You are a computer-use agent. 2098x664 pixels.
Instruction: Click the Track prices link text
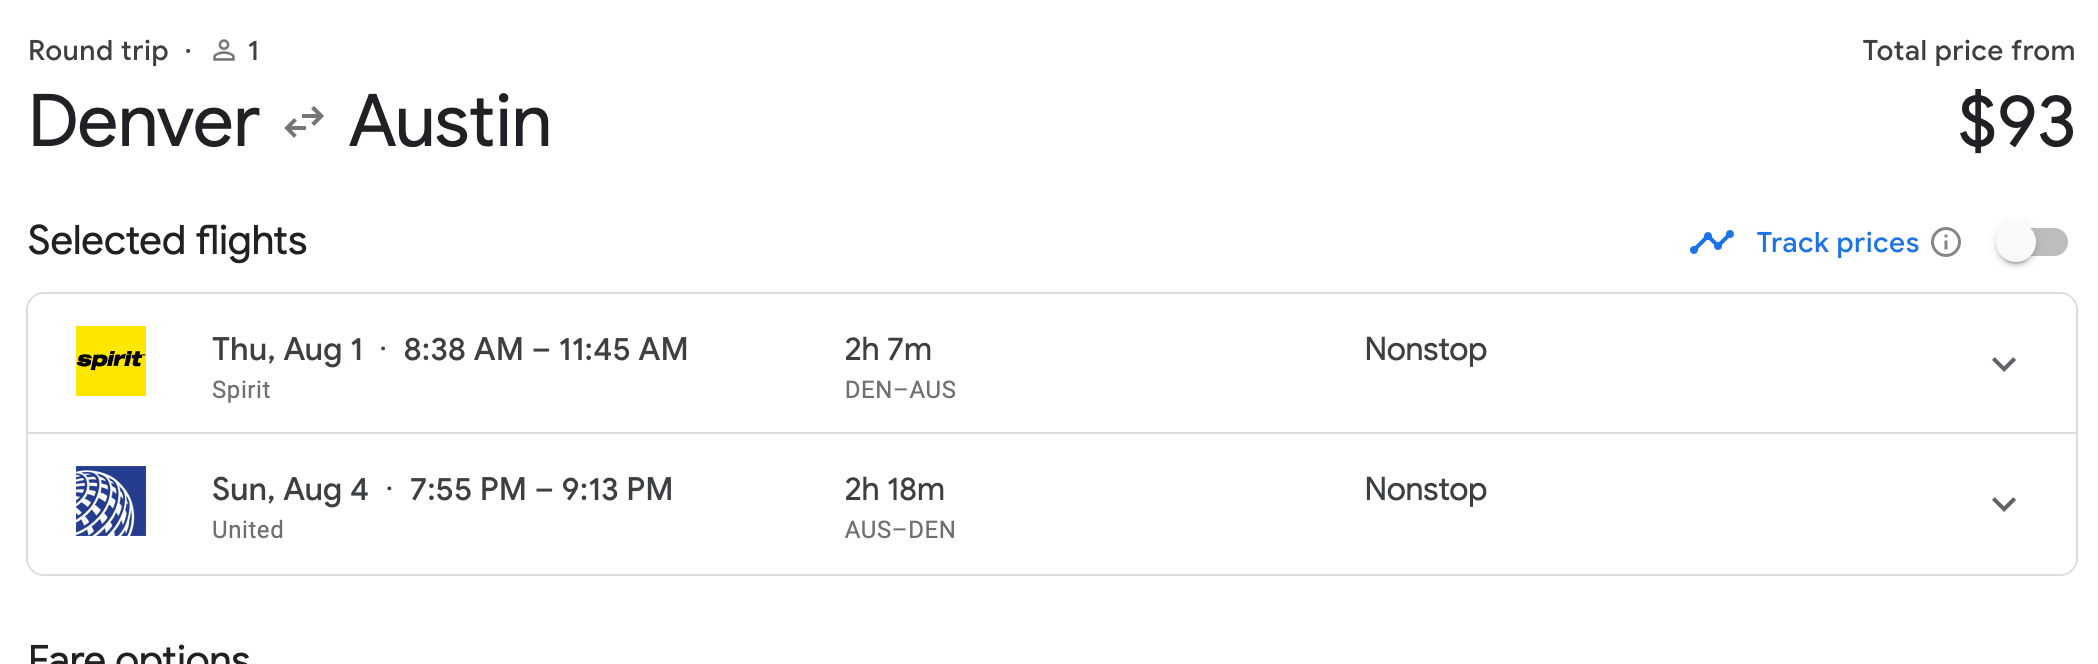pyautogui.click(x=1837, y=242)
